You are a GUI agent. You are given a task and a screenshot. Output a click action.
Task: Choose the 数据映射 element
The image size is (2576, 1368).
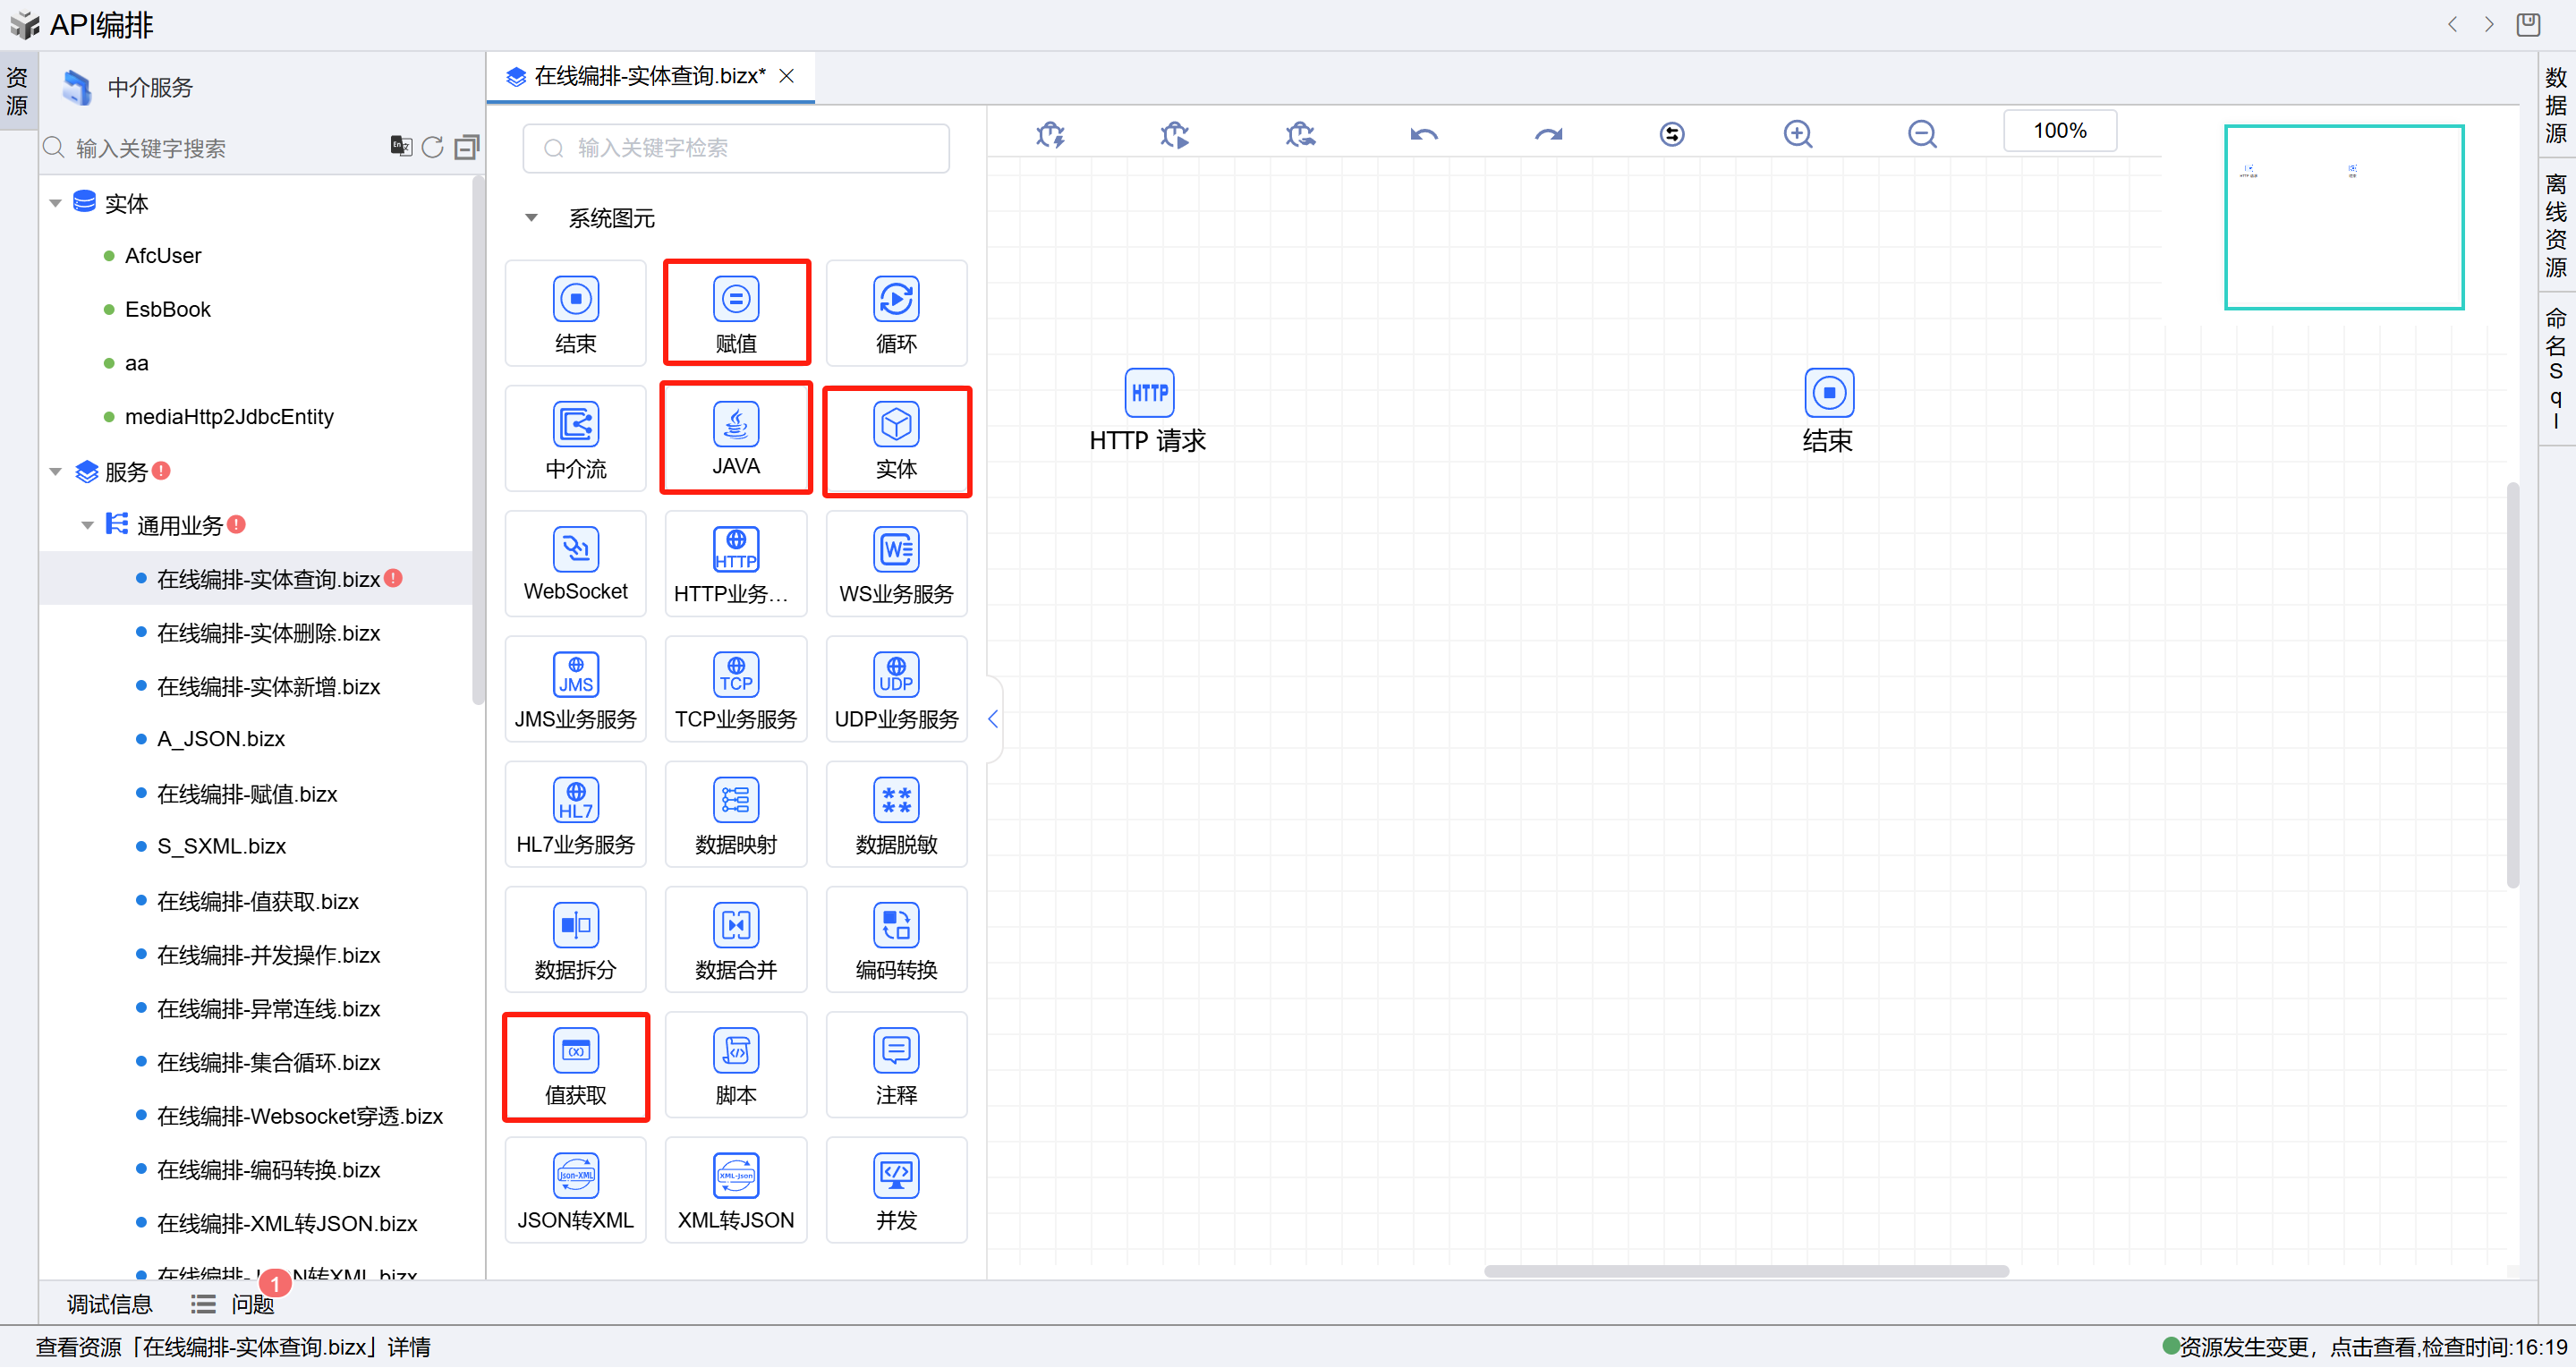point(736,815)
